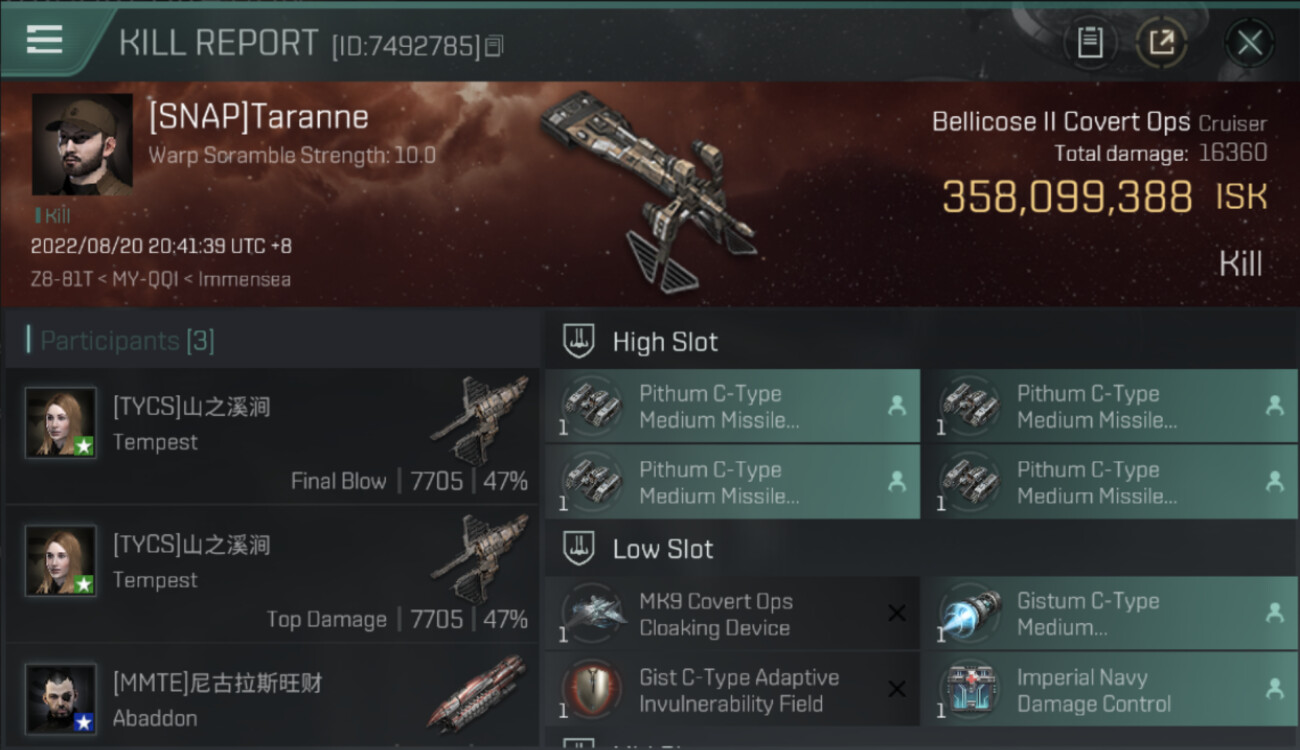View the Final Blow participant entry
This screenshot has height=750, width=1300.
tap(272, 436)
